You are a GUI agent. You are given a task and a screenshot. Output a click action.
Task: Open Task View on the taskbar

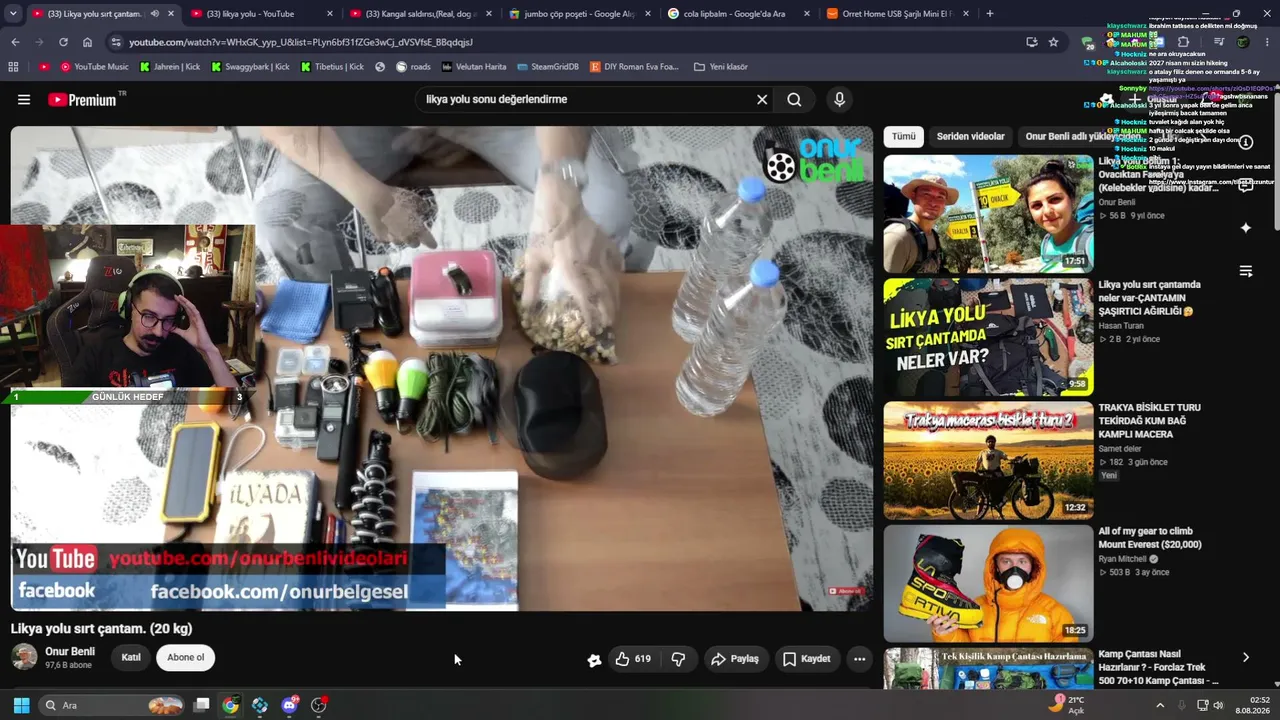(201, 705)
